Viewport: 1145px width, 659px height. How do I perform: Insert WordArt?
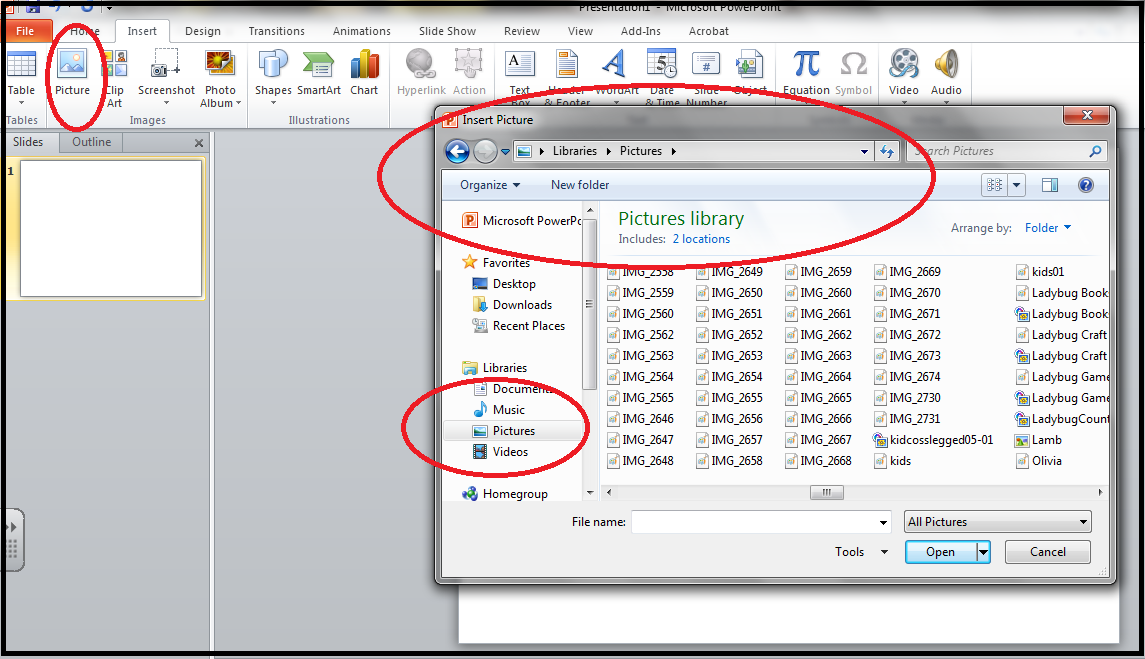(x=616, y=76)
